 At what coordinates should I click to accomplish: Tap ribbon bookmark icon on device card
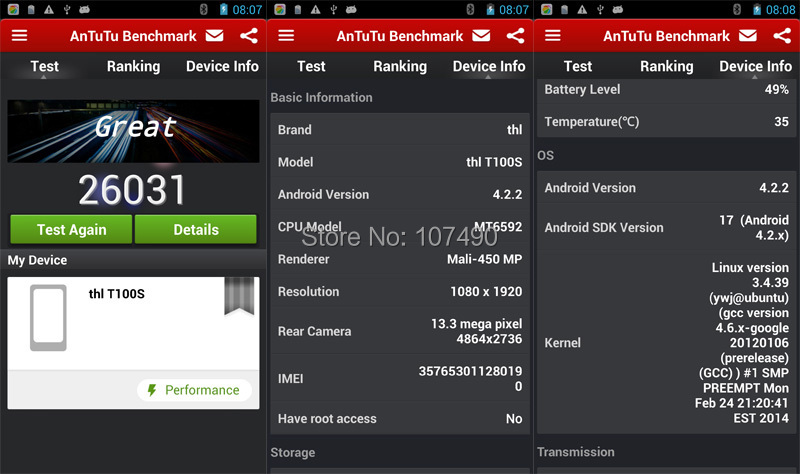(239, 296)
